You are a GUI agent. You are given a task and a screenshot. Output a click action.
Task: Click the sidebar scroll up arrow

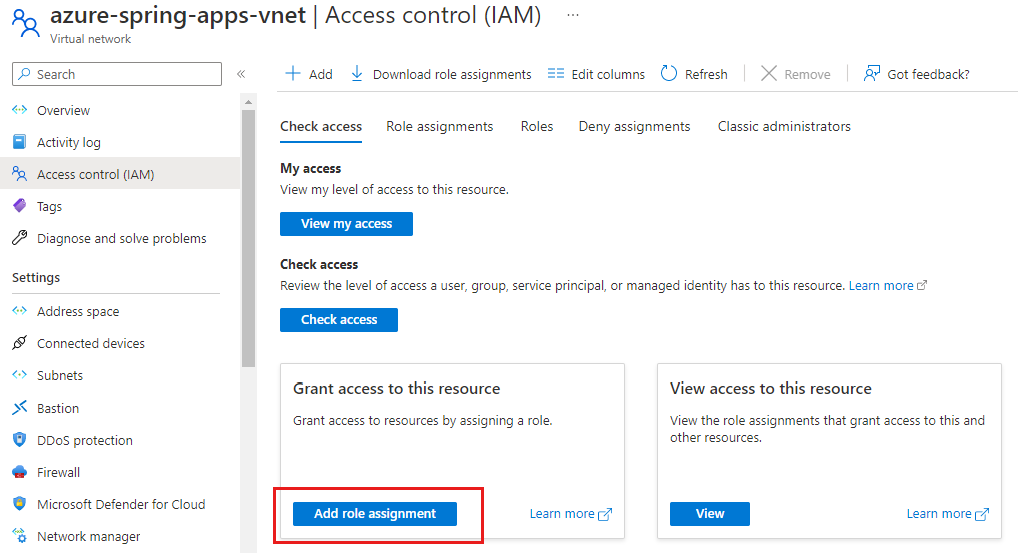tap(248, 102)
